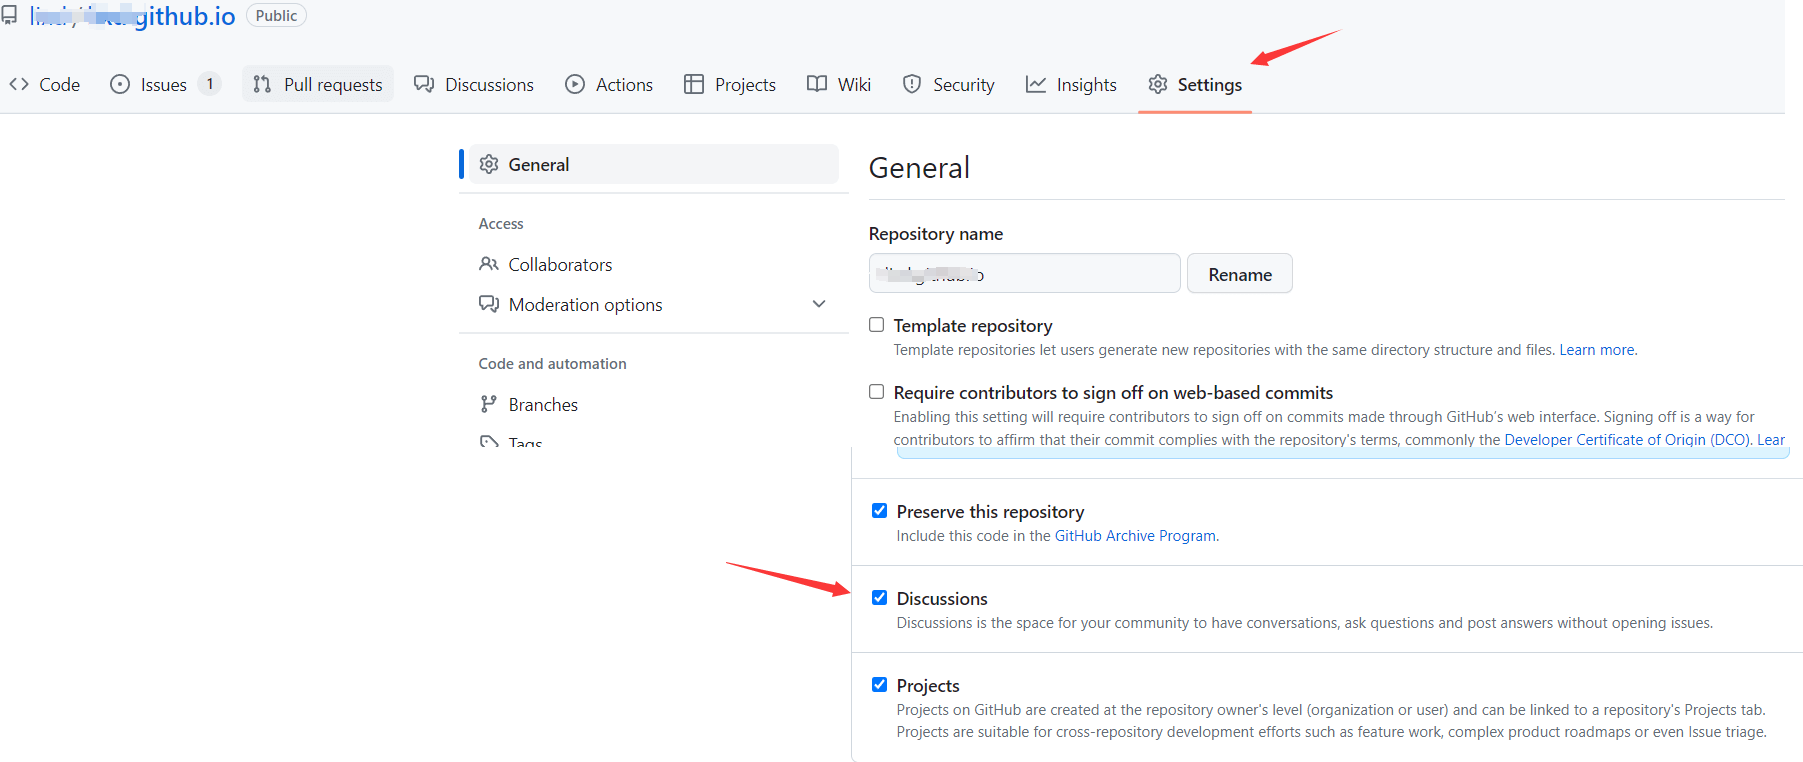Click the Code tab brackets icon
Viewport: 1803px width, 762px height.
click(x=18, y=84)
